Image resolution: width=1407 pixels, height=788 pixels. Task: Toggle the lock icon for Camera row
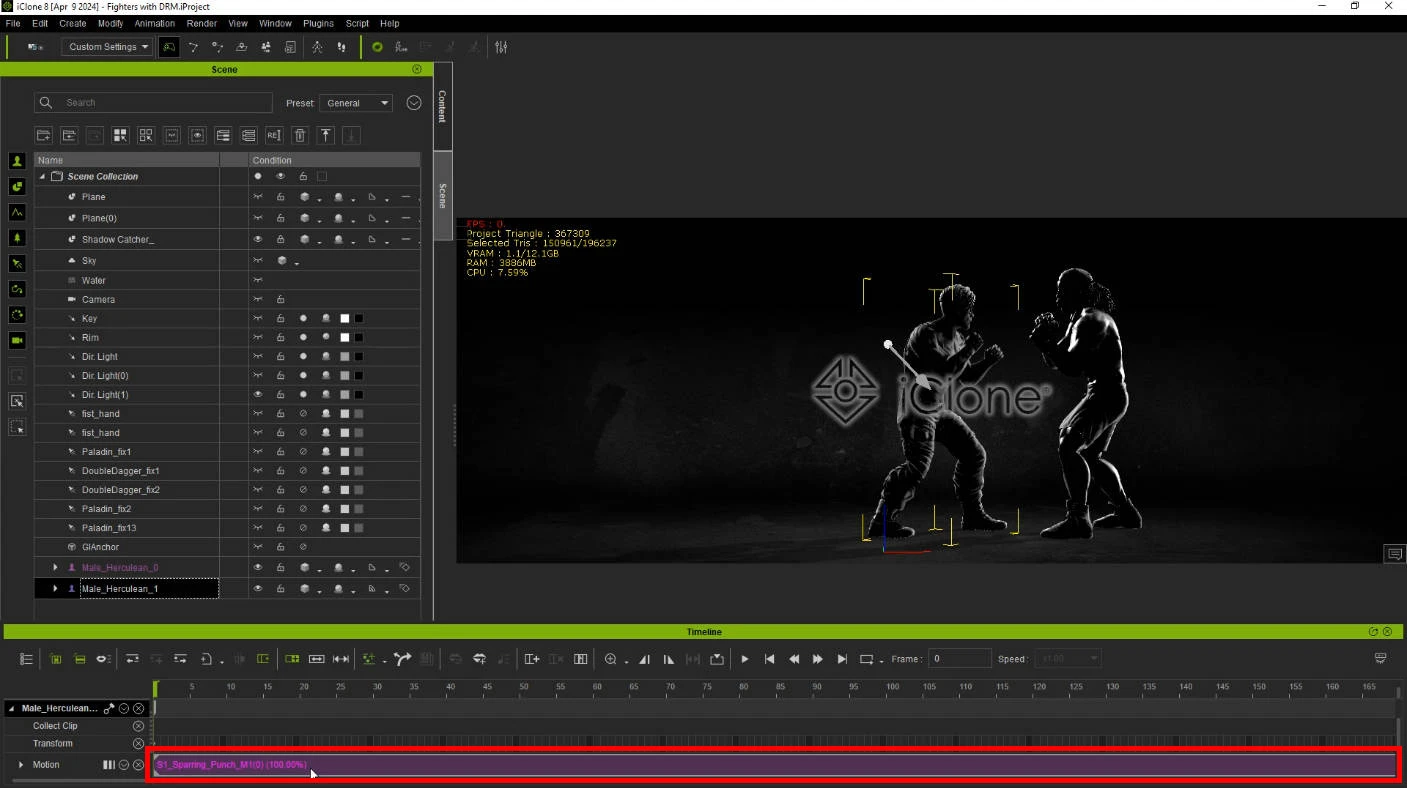(x=281, y=300)
